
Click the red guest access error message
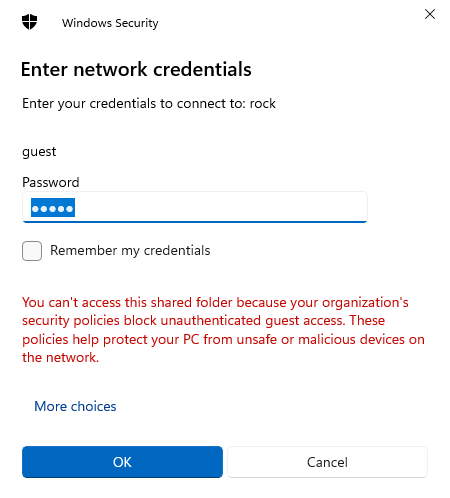tap(223, 330)
